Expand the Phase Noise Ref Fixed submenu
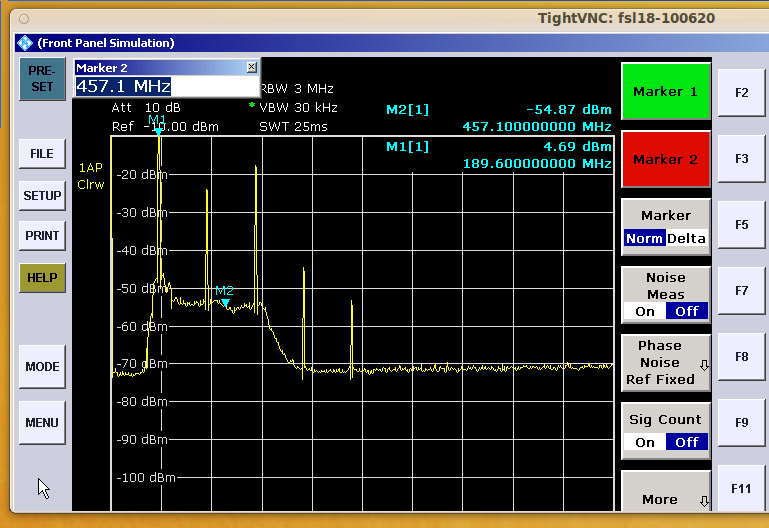 665,362
